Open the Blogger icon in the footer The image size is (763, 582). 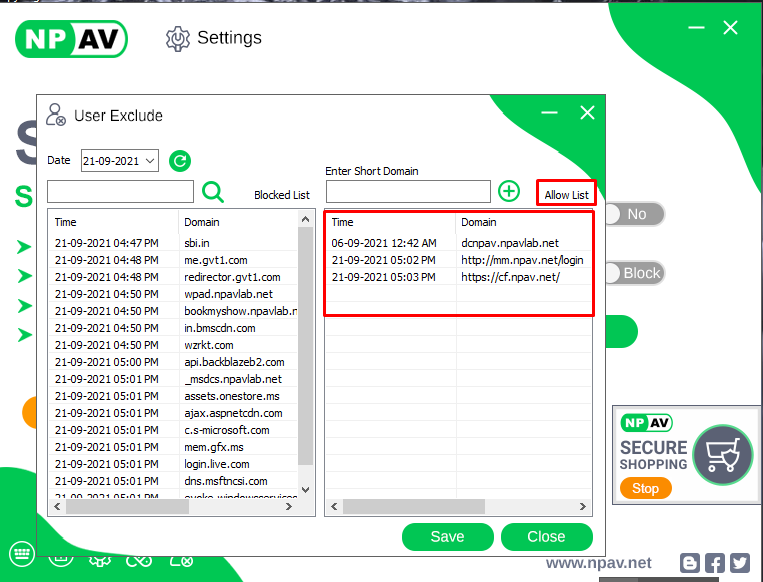[690, 563]
